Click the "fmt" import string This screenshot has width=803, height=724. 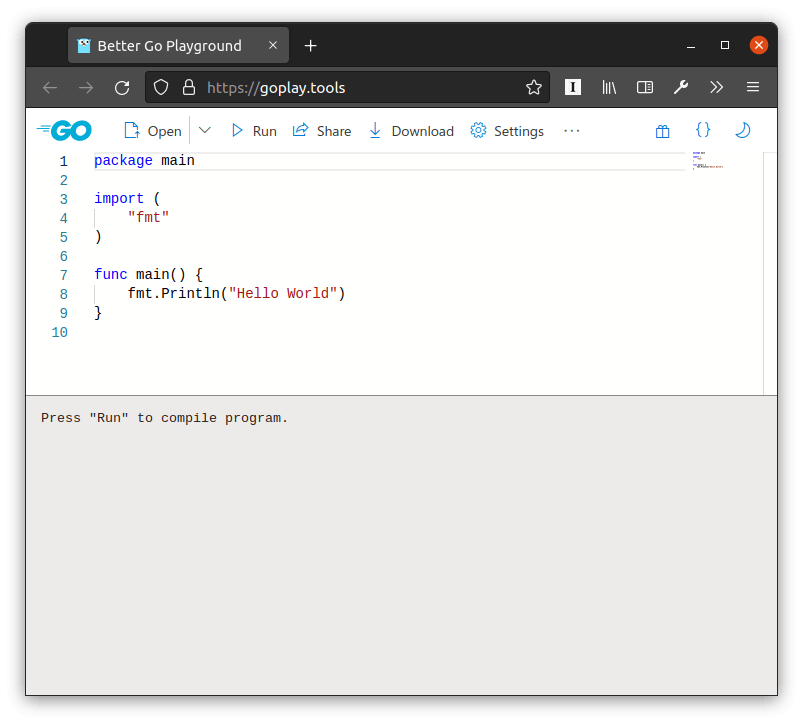click(149, 218)
